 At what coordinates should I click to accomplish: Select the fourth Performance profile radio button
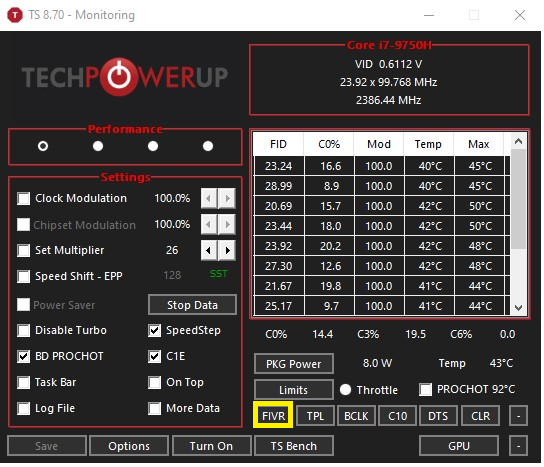click(x=208, y=146)
